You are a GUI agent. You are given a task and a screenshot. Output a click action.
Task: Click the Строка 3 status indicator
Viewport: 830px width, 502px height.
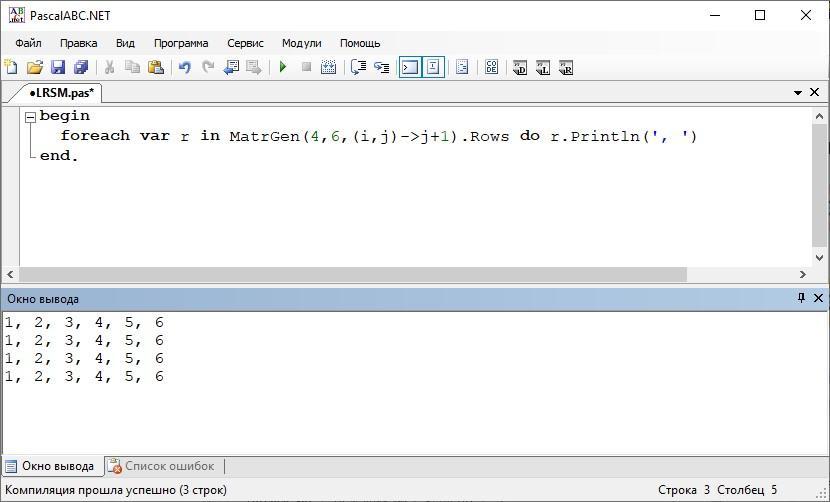[684, 490]
